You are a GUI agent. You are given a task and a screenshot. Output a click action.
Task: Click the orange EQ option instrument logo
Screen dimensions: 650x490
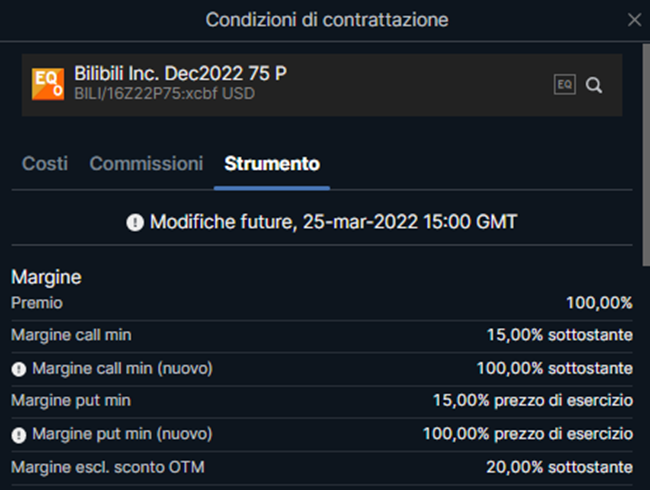click(48, 84)
